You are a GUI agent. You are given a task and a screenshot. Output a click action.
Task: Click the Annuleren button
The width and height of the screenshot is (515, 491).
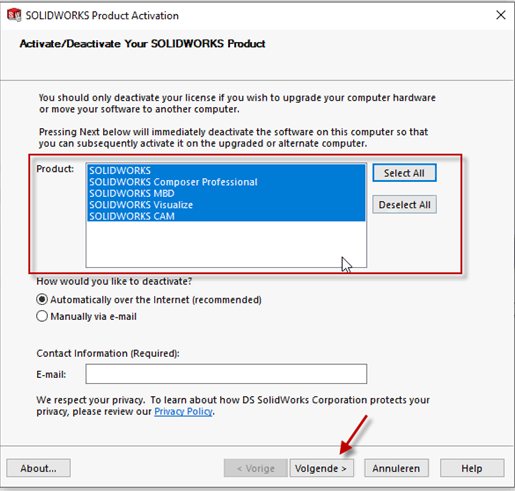(396, 468)
